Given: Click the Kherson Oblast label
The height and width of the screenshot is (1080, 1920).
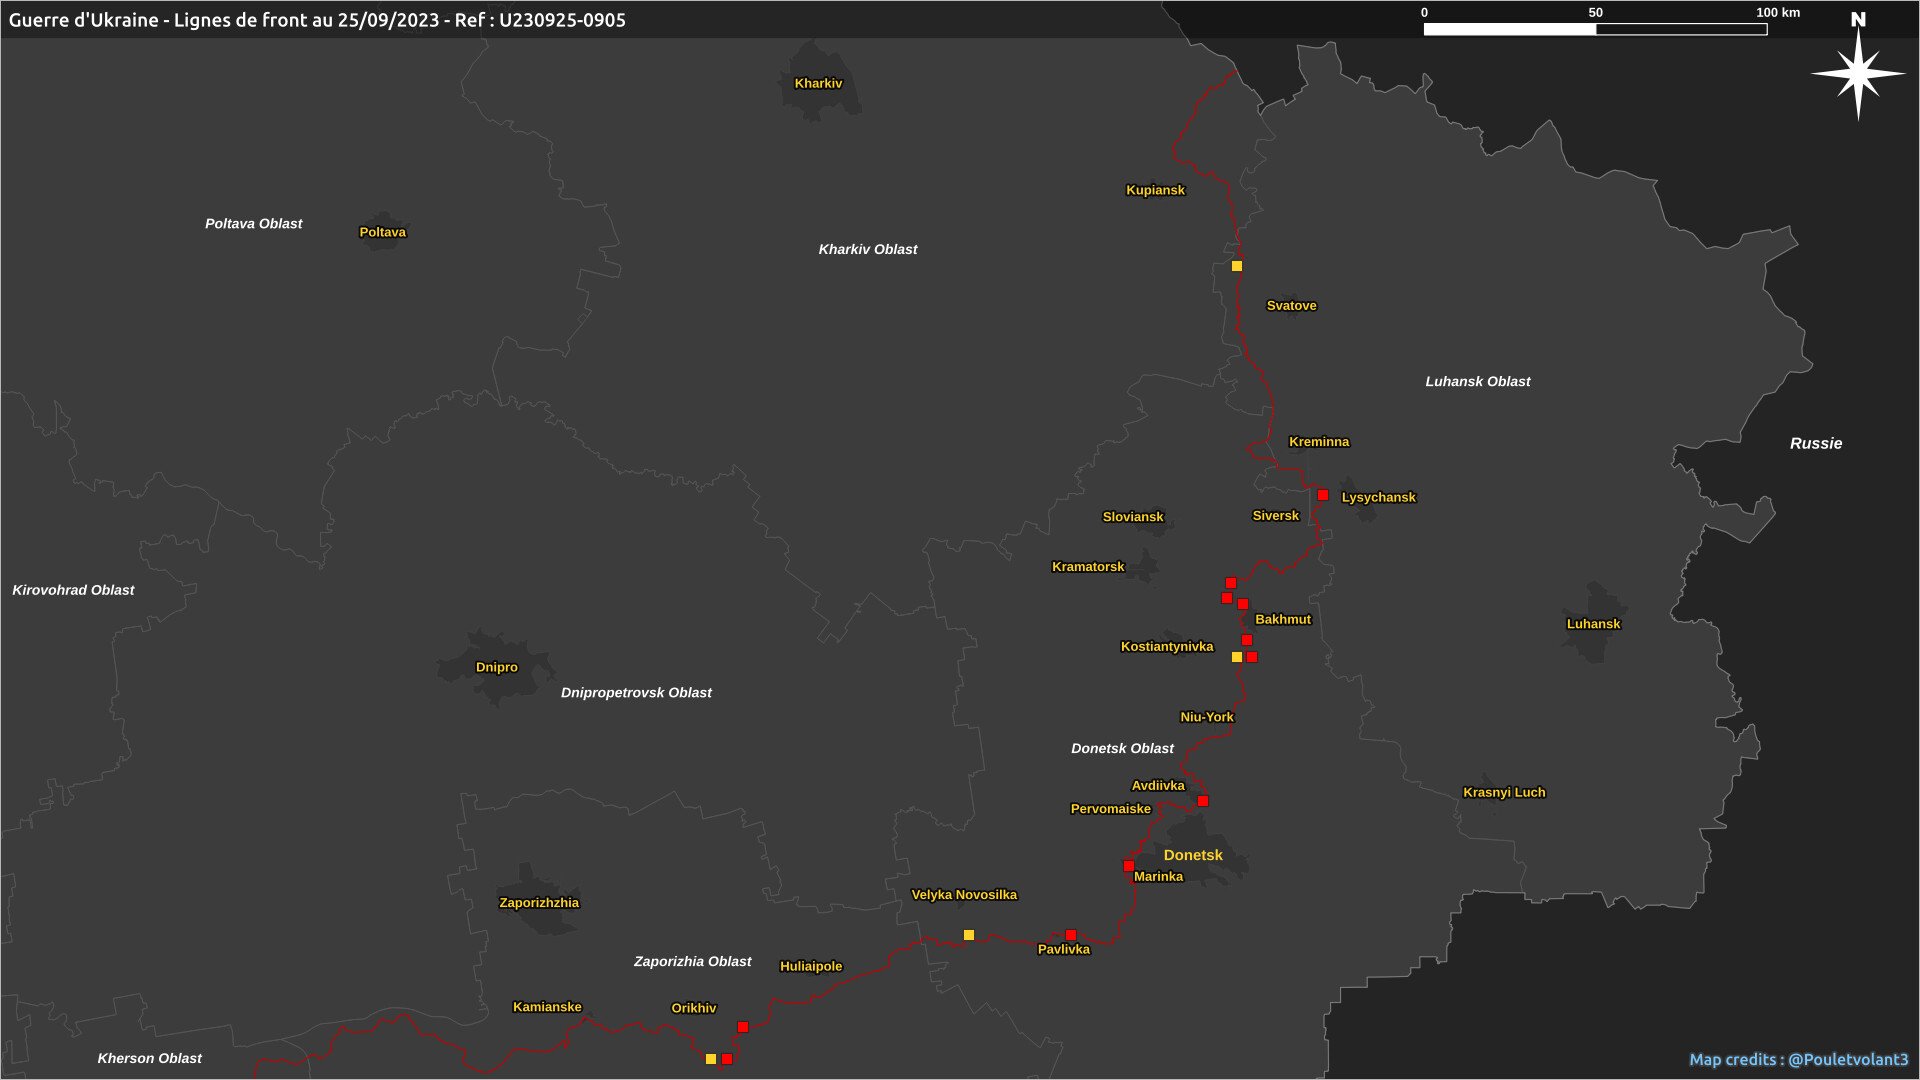Looking at the screenshot, I should click(150, 1058).
